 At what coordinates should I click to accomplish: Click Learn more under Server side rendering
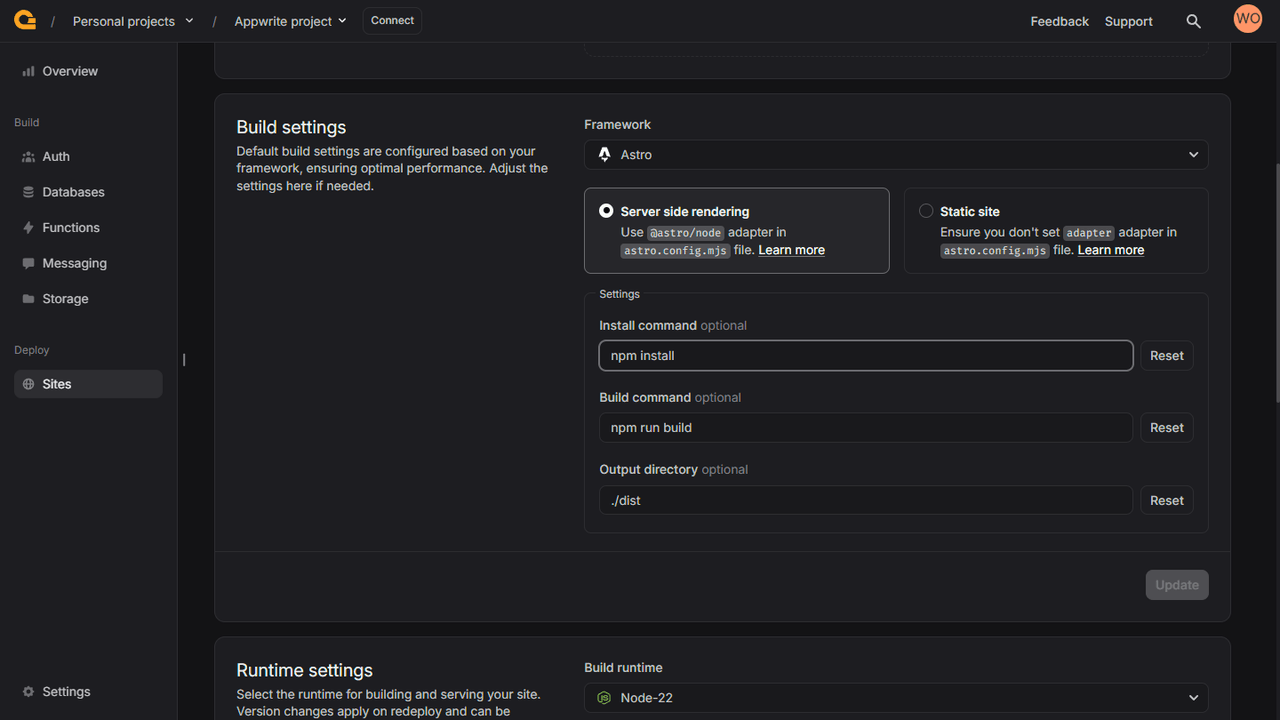791,249
